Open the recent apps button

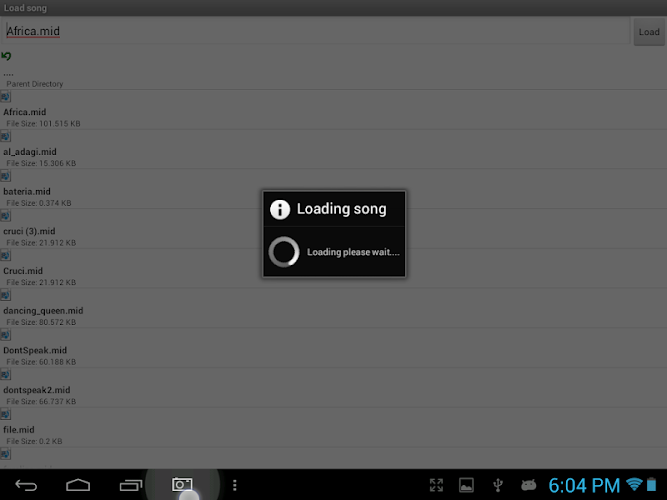coord(131,485)
